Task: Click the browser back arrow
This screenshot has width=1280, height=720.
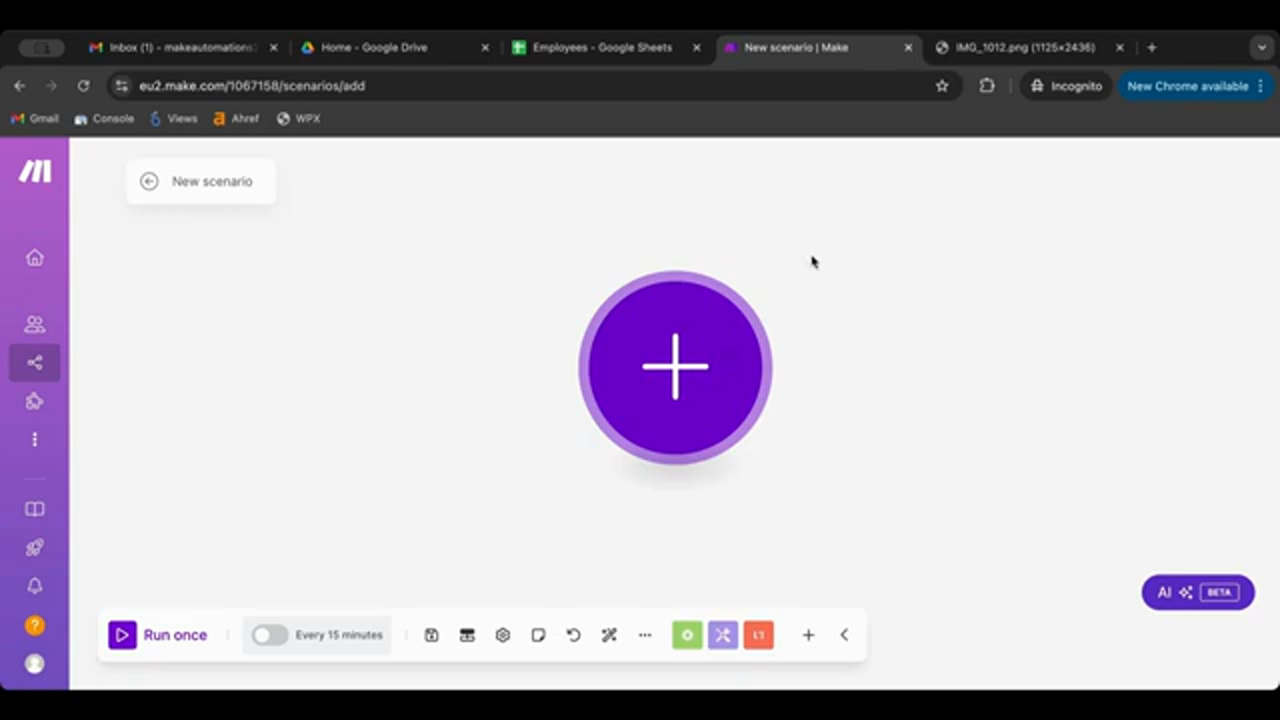Action: click(x=20, y=86)
